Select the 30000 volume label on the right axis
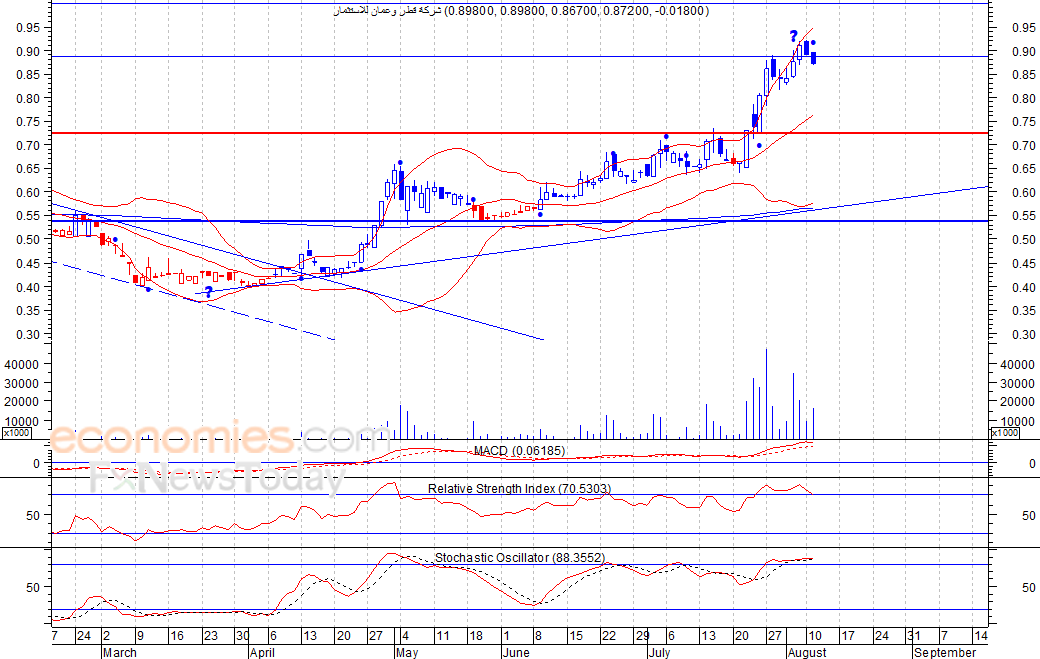 coord(1017,383)
